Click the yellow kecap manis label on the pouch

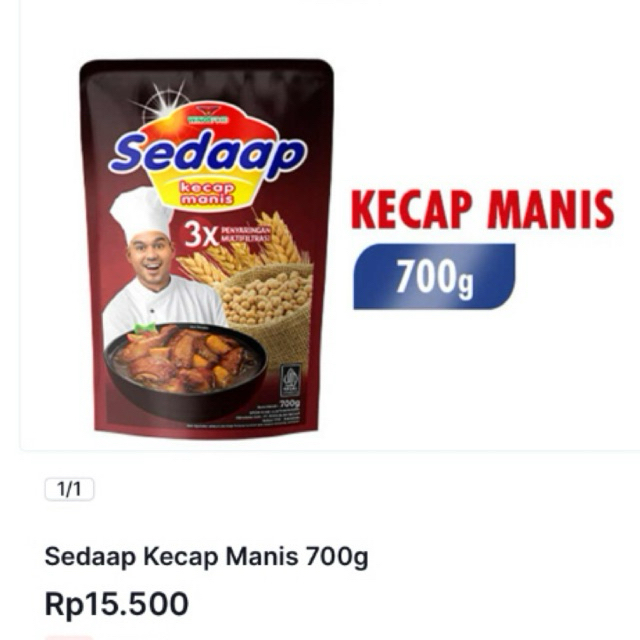click(x=207, y=193)
